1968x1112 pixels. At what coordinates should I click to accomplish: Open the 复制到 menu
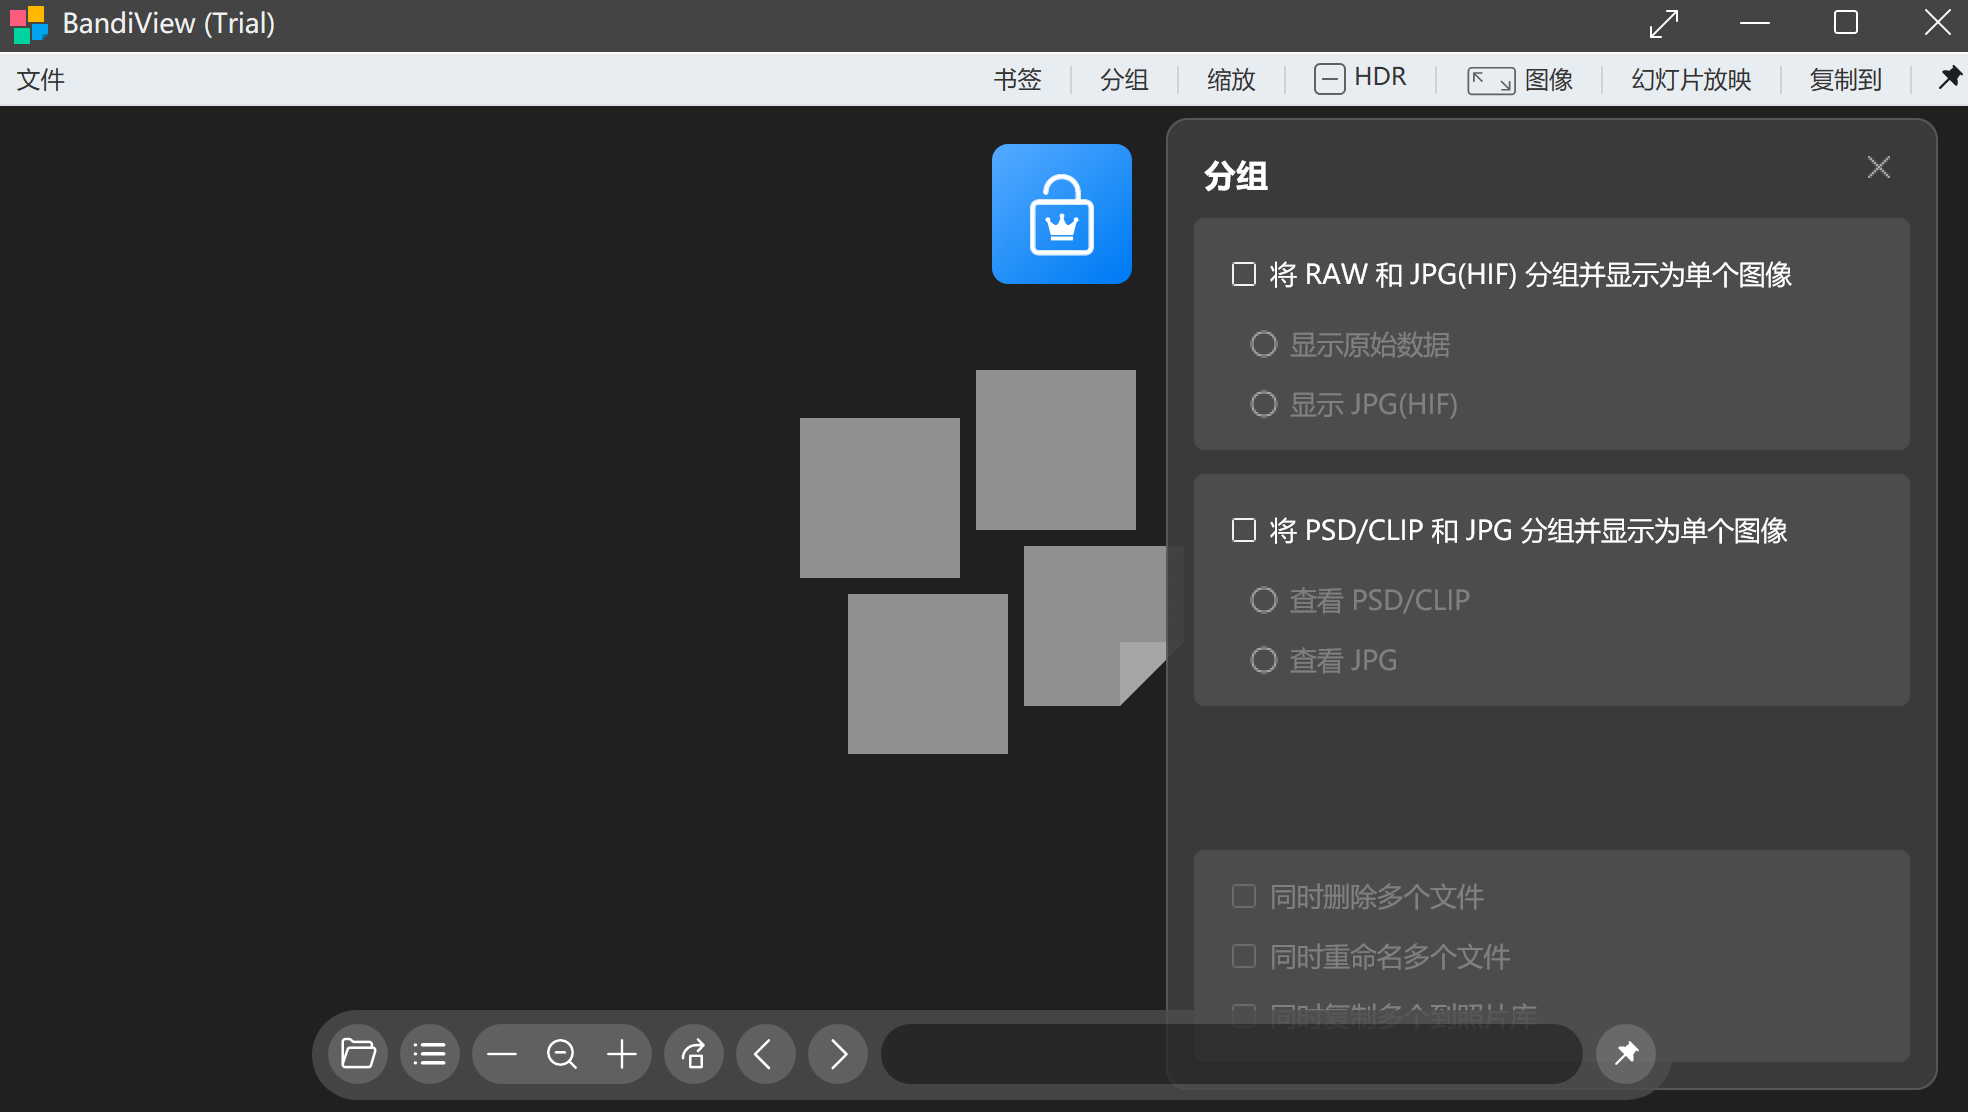tap(1845, 79)
